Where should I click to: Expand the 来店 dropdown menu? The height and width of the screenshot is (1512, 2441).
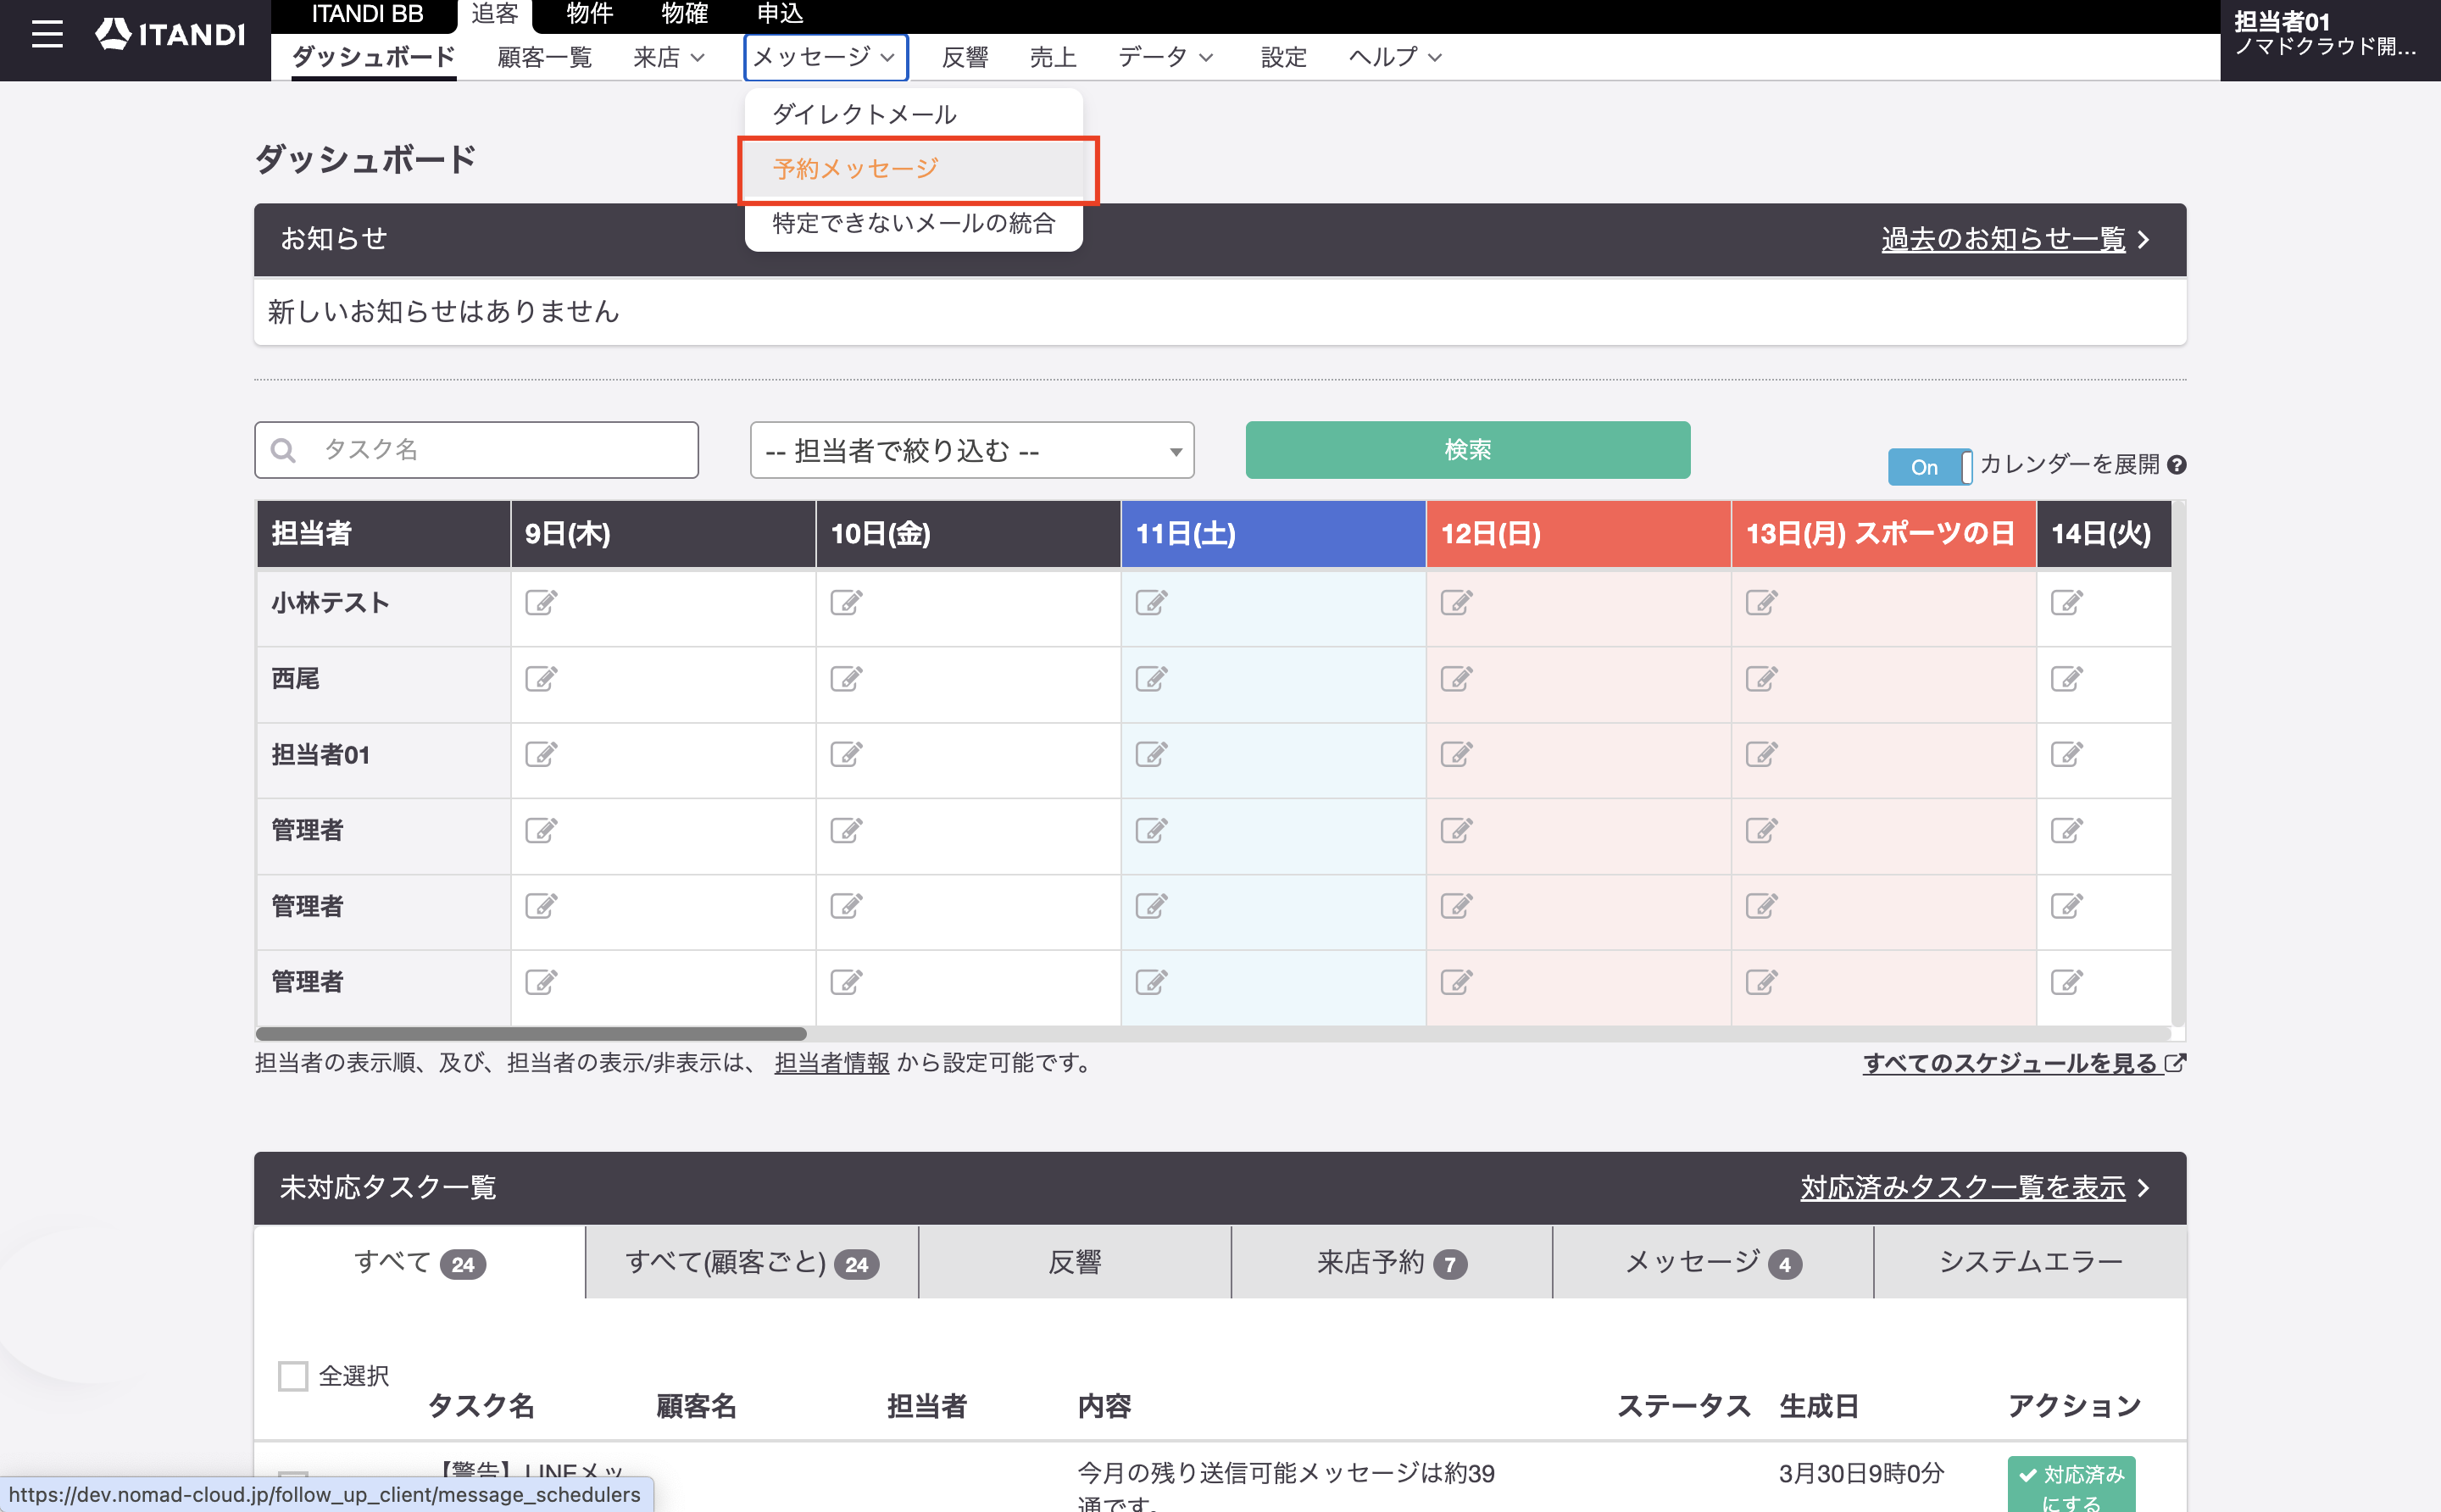pyautogui.click(x=669, y=57)
